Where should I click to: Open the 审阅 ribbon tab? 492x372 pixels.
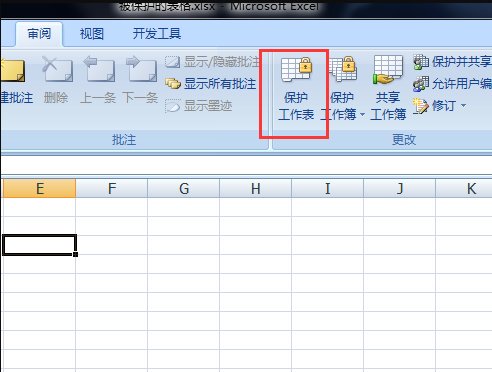(39, 34)
